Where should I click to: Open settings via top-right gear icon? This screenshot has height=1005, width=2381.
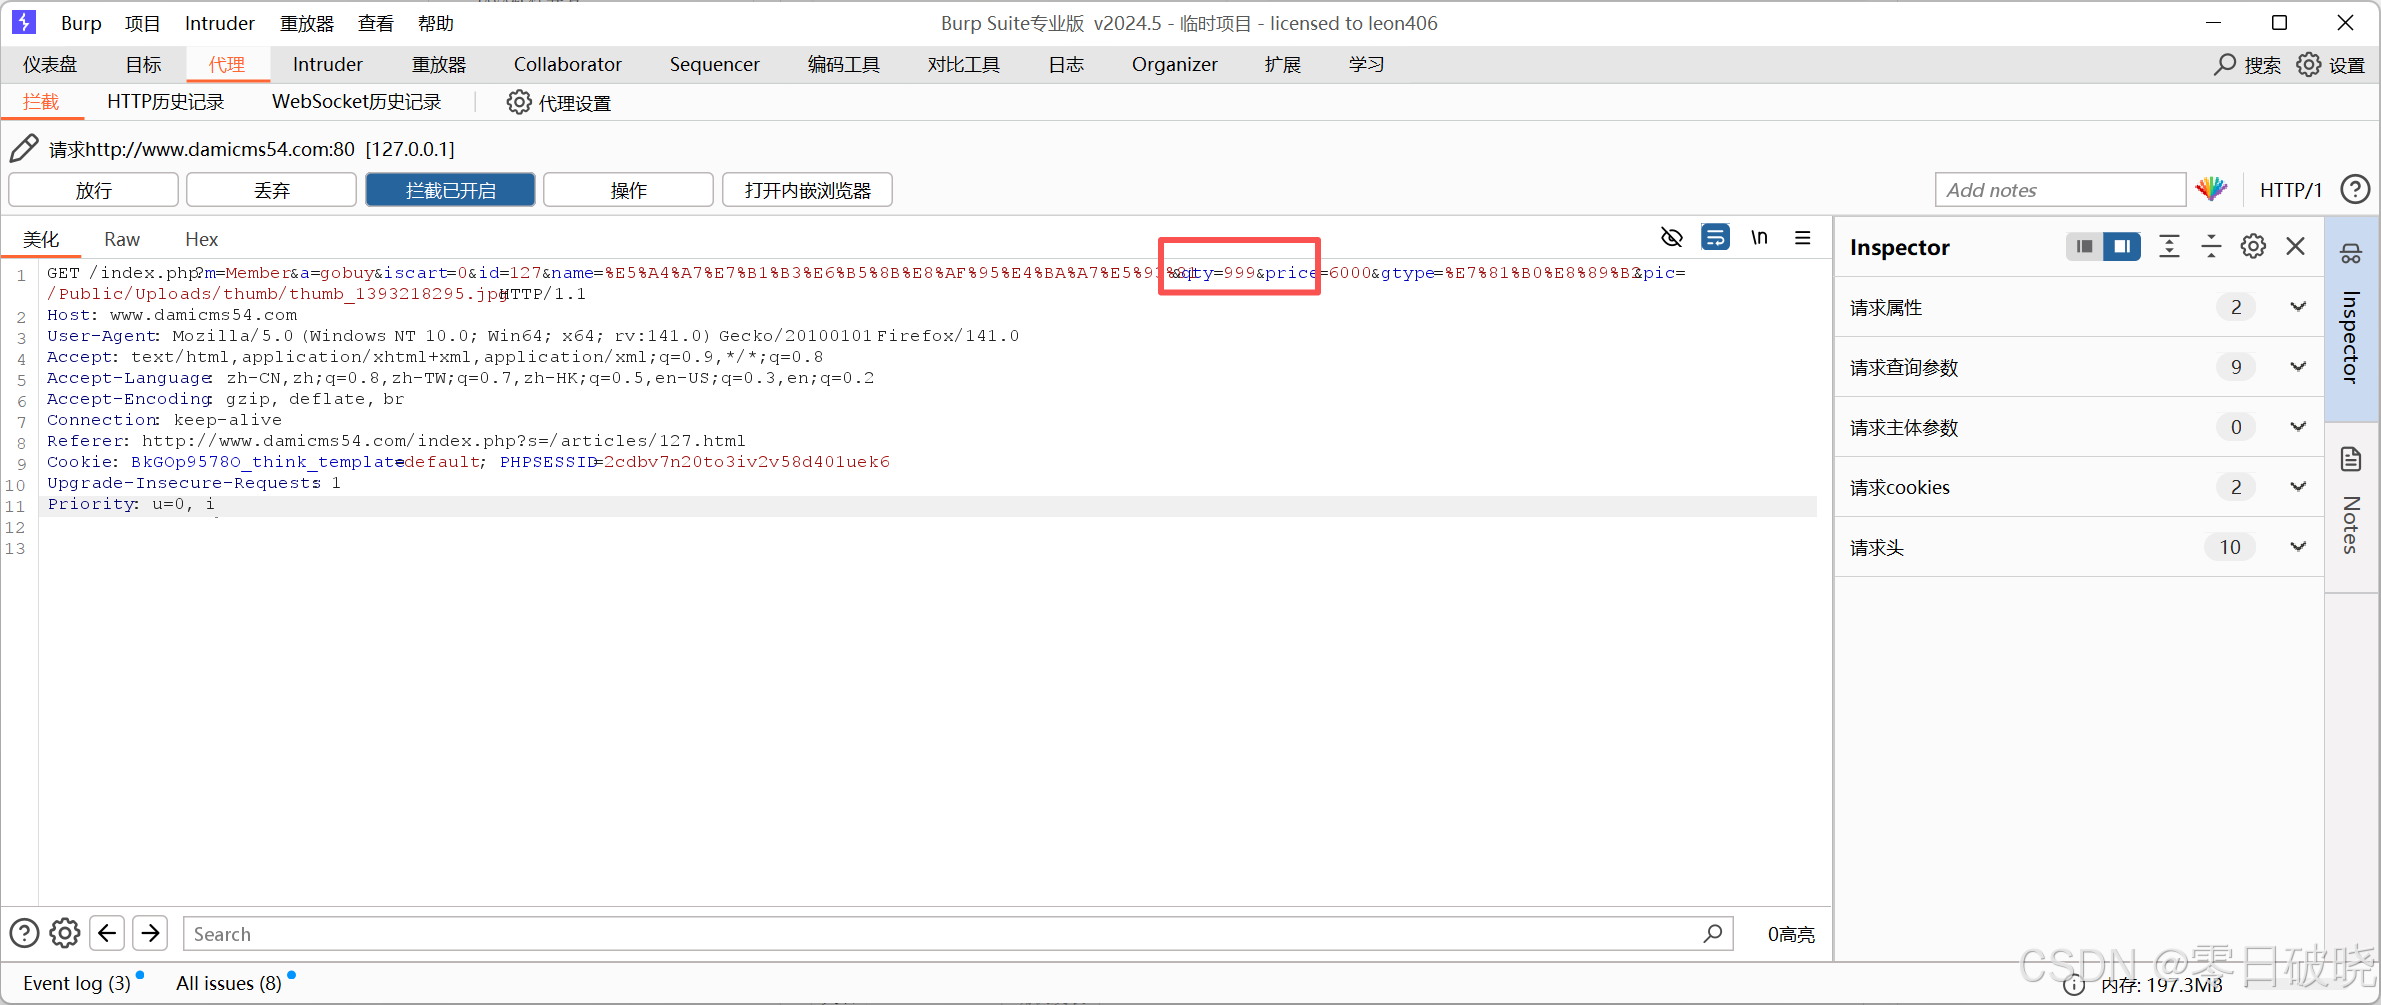coord(2308,65)
